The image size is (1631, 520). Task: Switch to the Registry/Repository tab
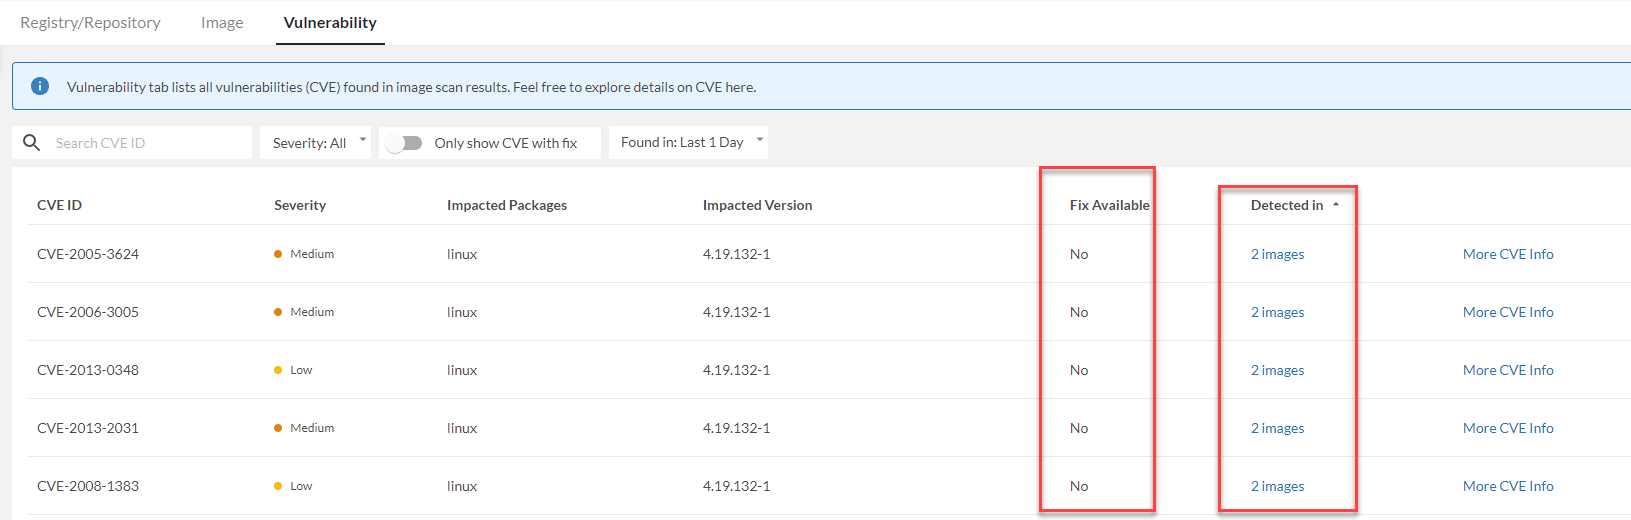[90, 22]
